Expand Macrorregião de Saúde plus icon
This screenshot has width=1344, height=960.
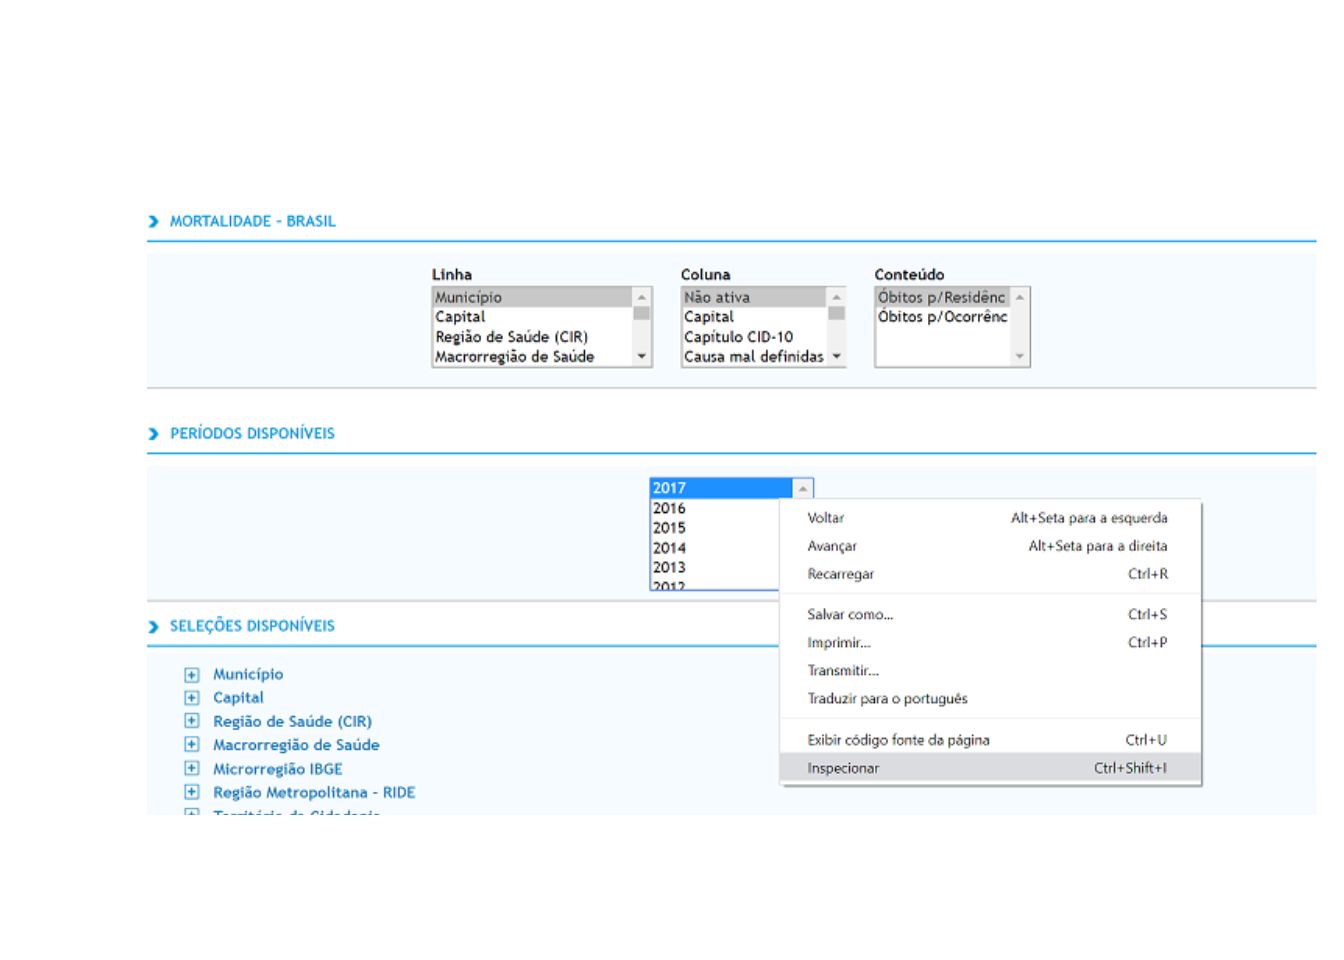pos(191,745)
